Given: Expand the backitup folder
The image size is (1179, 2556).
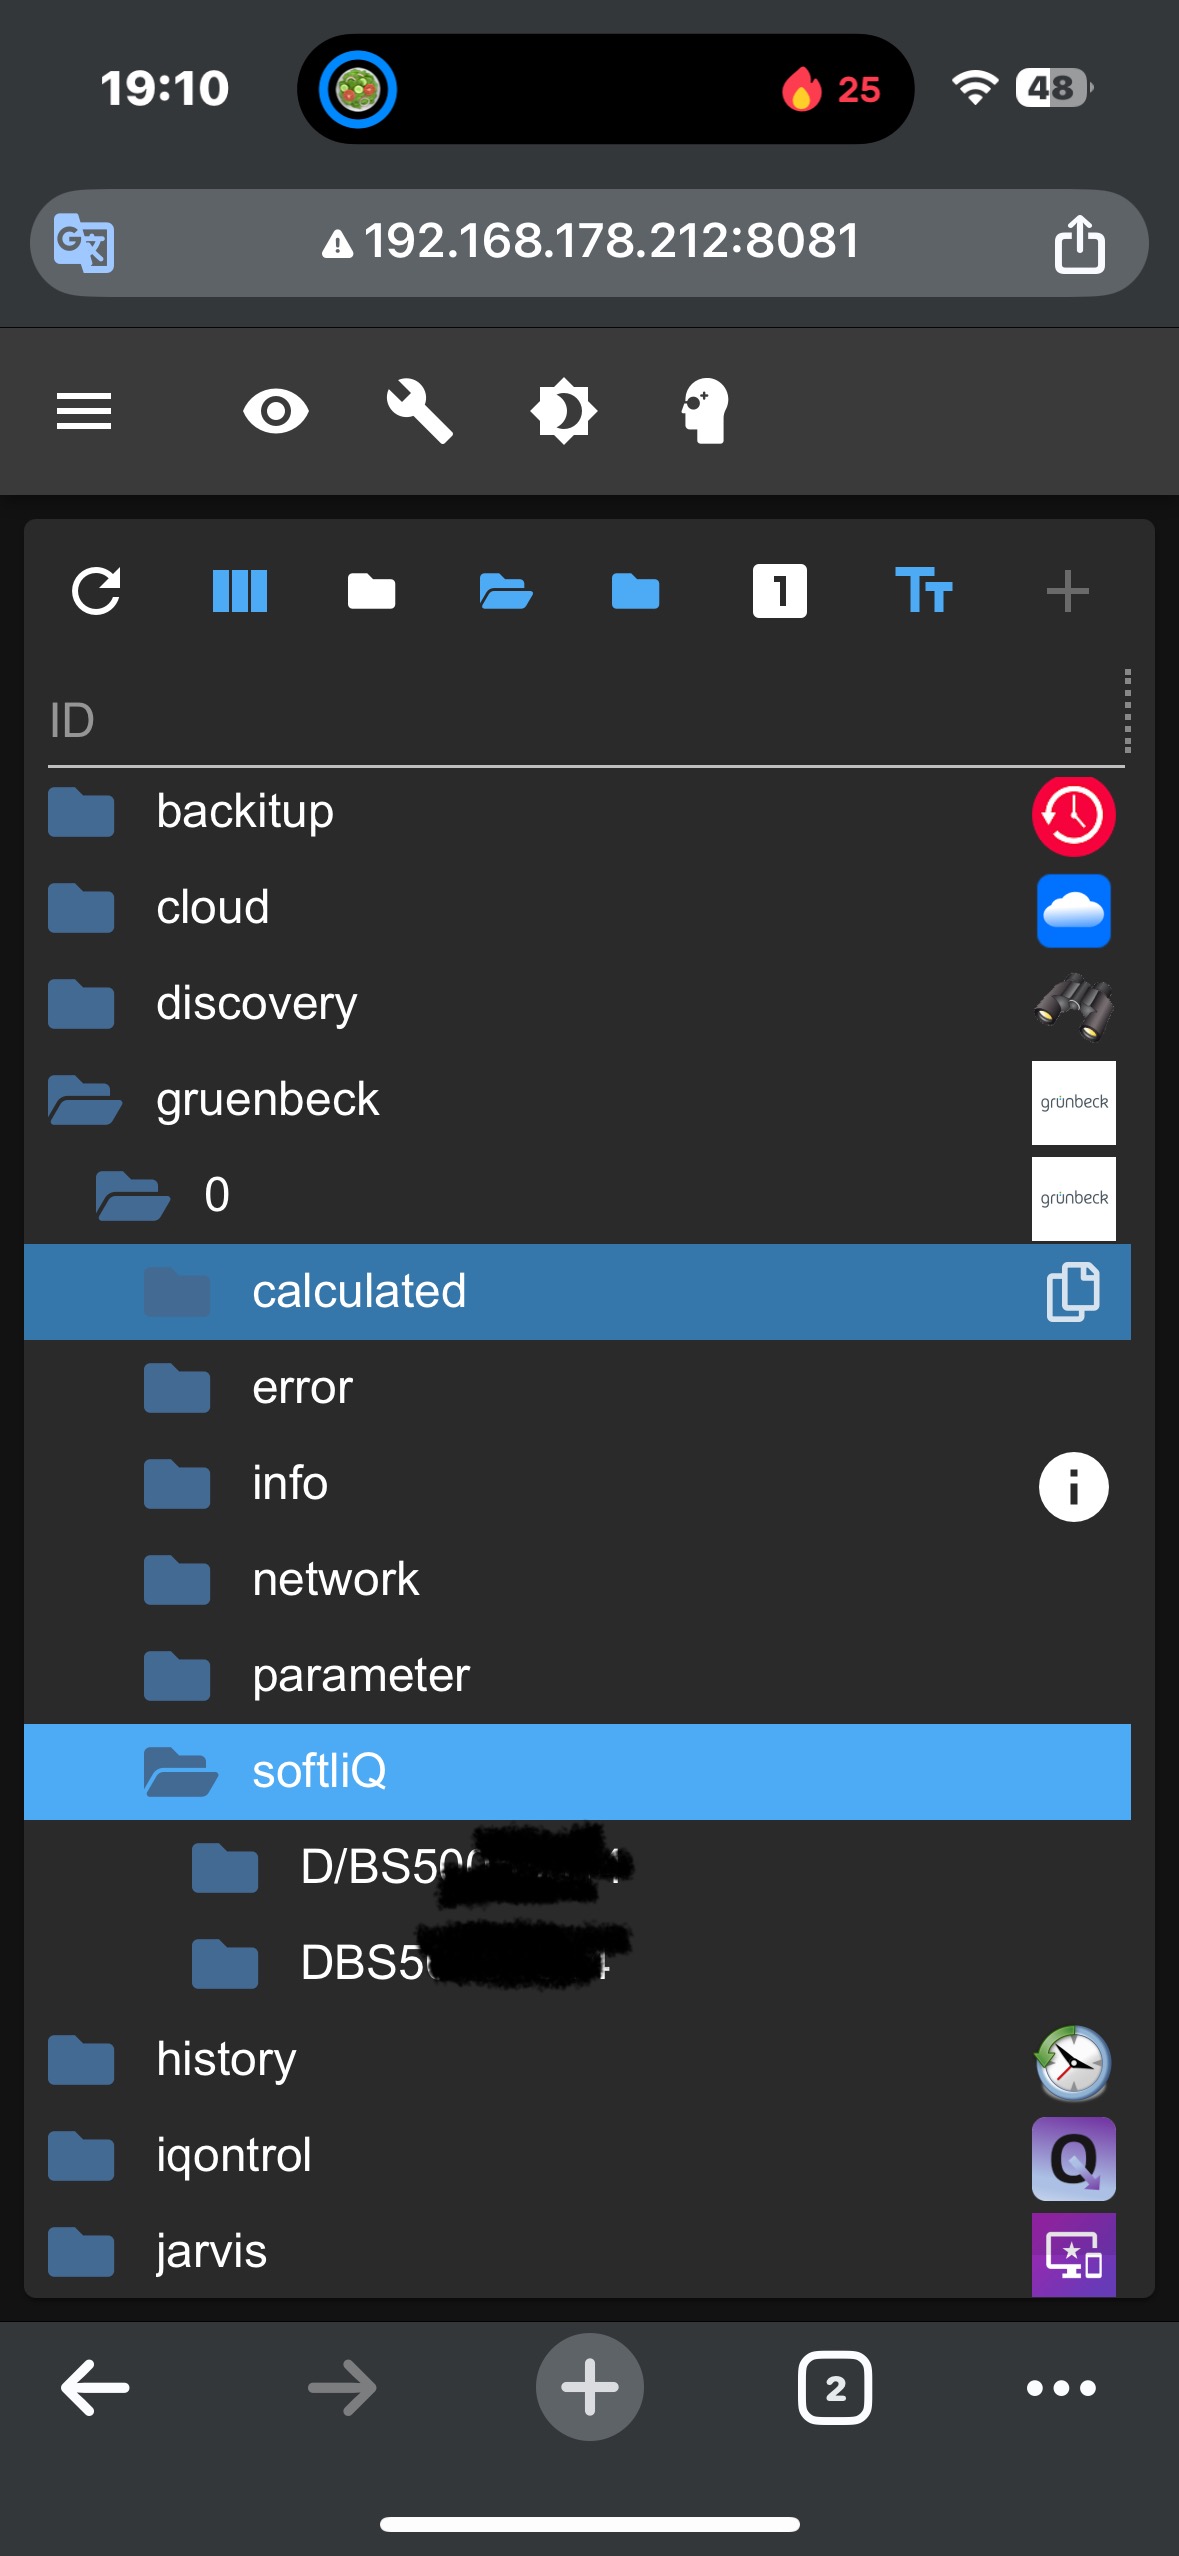Looking at the screenshot, I should [x=81, y=811].
